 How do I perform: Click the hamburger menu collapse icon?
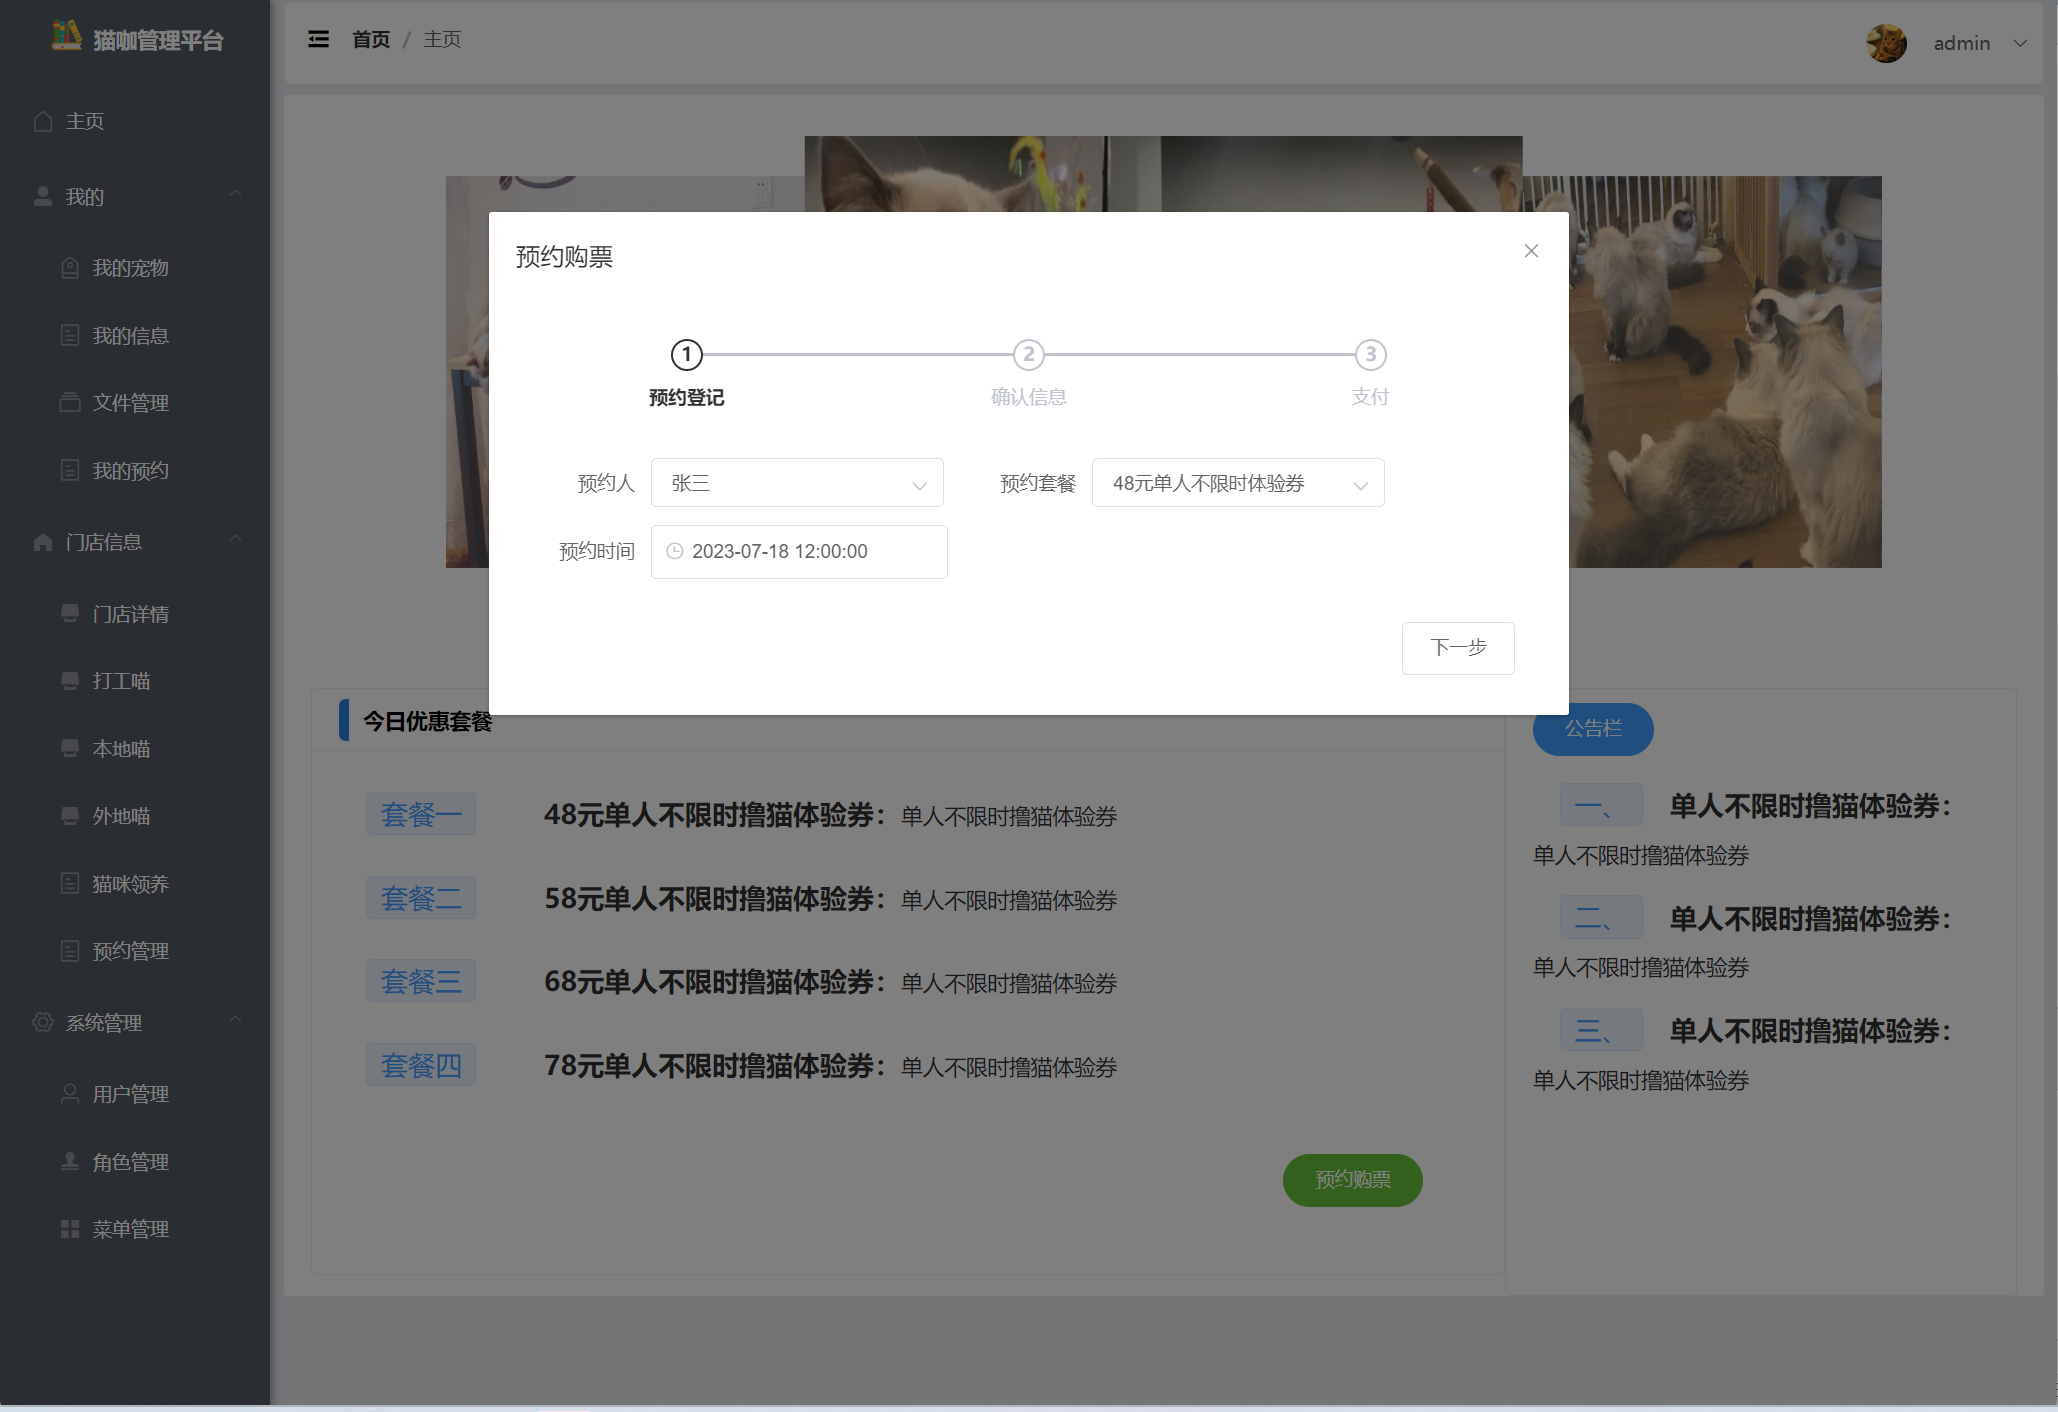click(318, 39)
